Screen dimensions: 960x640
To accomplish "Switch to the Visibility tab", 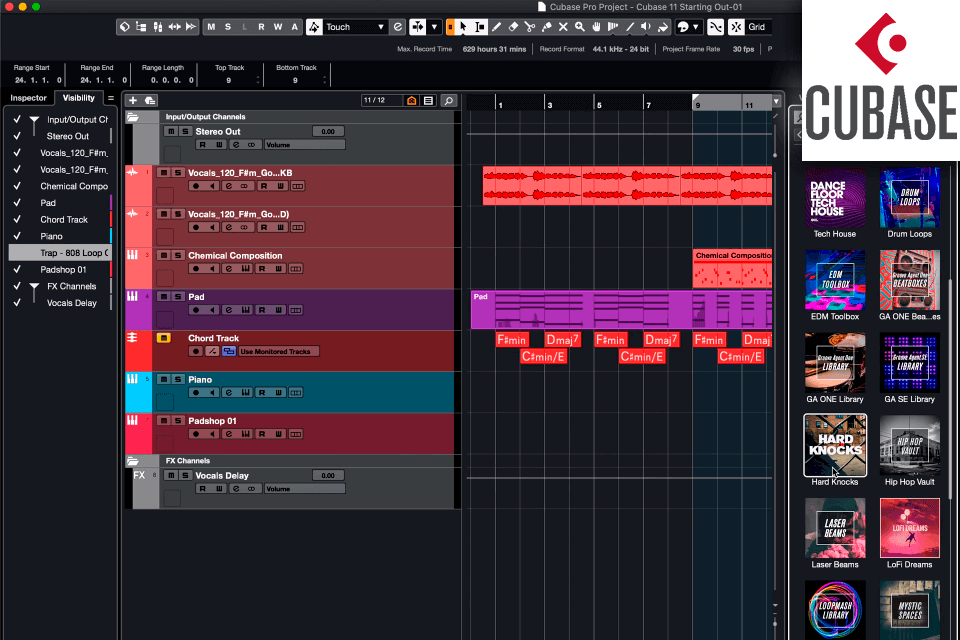I will 78,98.
